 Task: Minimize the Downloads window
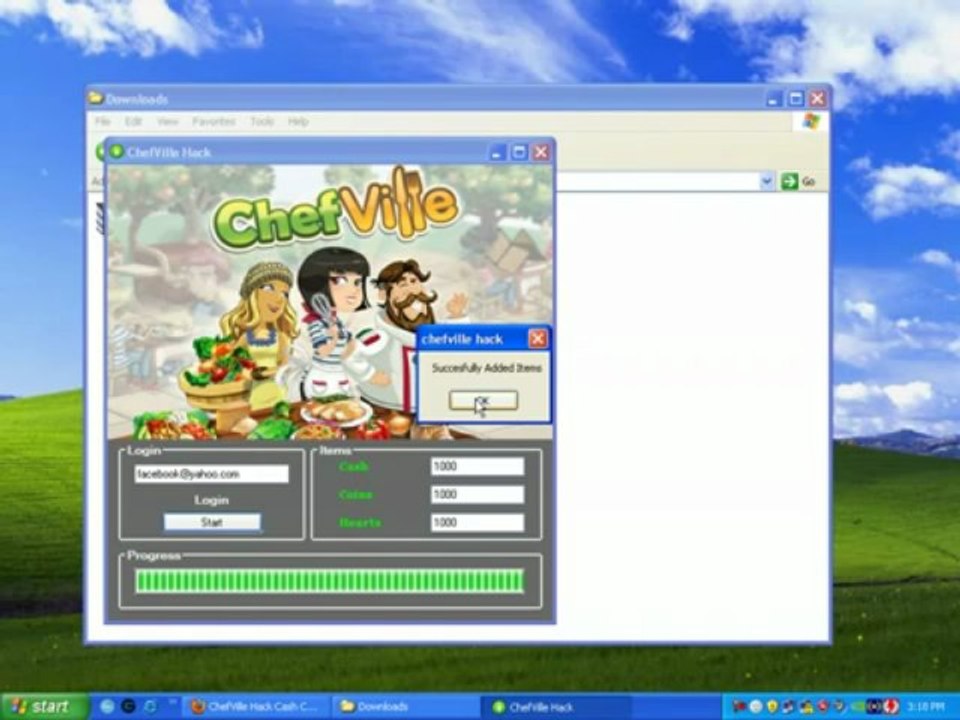[x=773, y=99]
